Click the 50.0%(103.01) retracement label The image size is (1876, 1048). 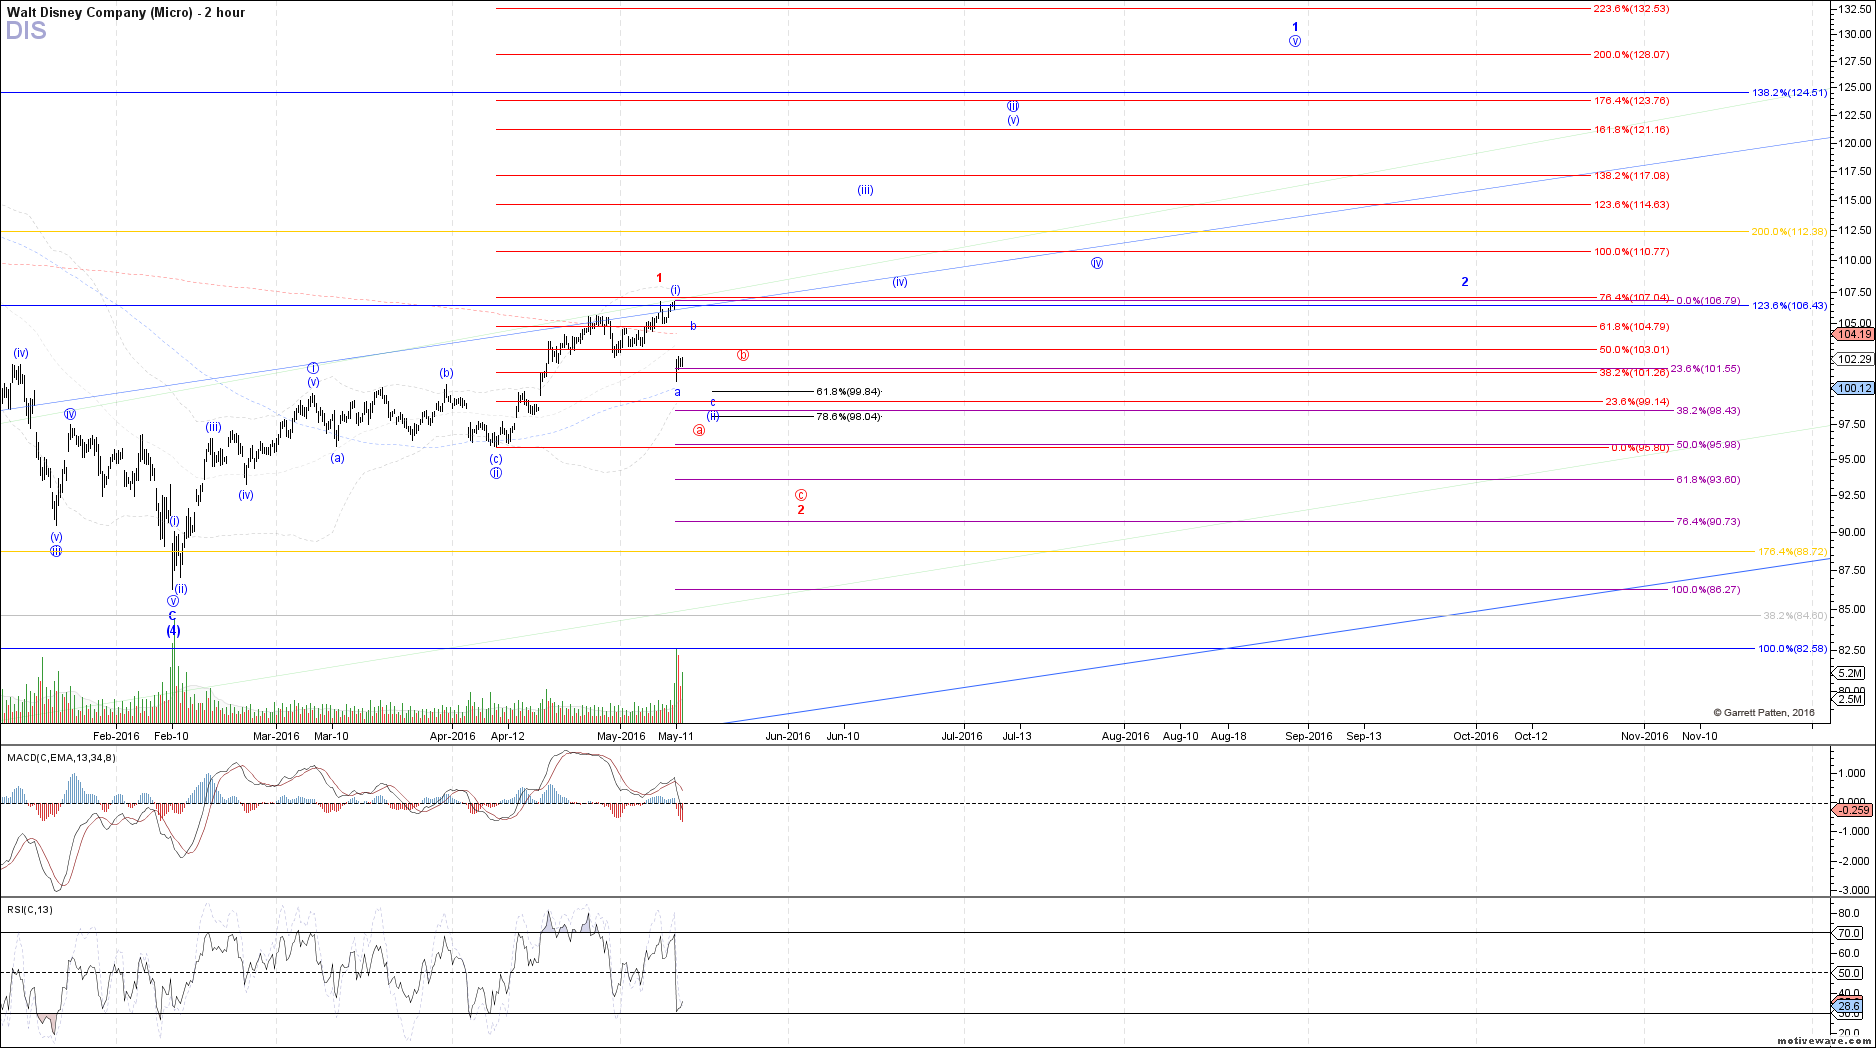(1634, 350)
